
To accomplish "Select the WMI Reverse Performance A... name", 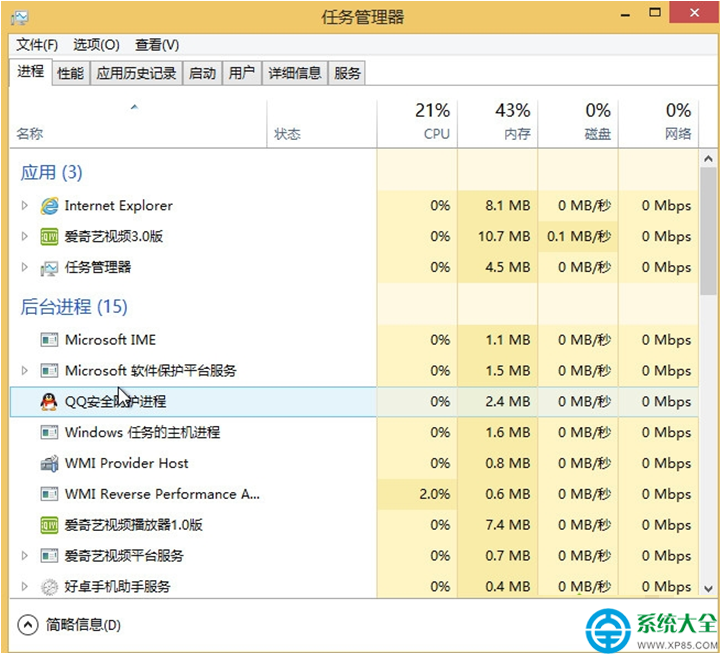I will pyautogui.click(x=162, y=494).
